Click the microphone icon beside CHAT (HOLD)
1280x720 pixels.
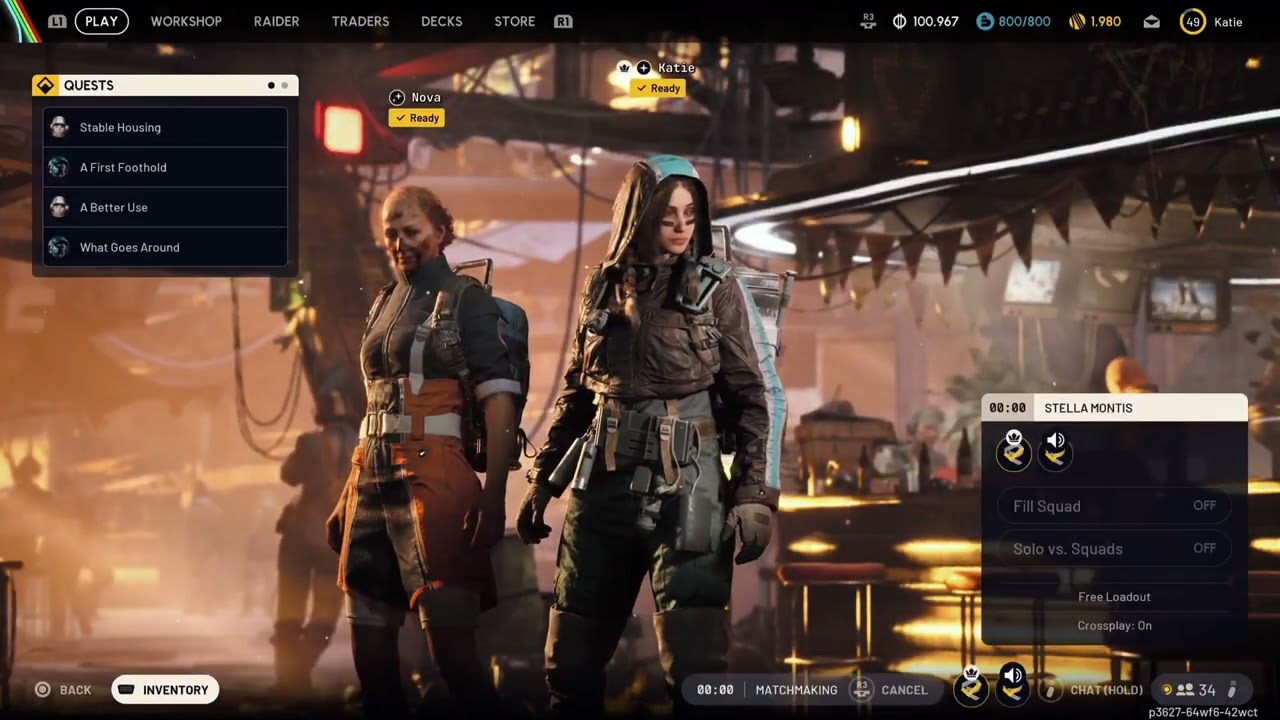[1050, 690]
